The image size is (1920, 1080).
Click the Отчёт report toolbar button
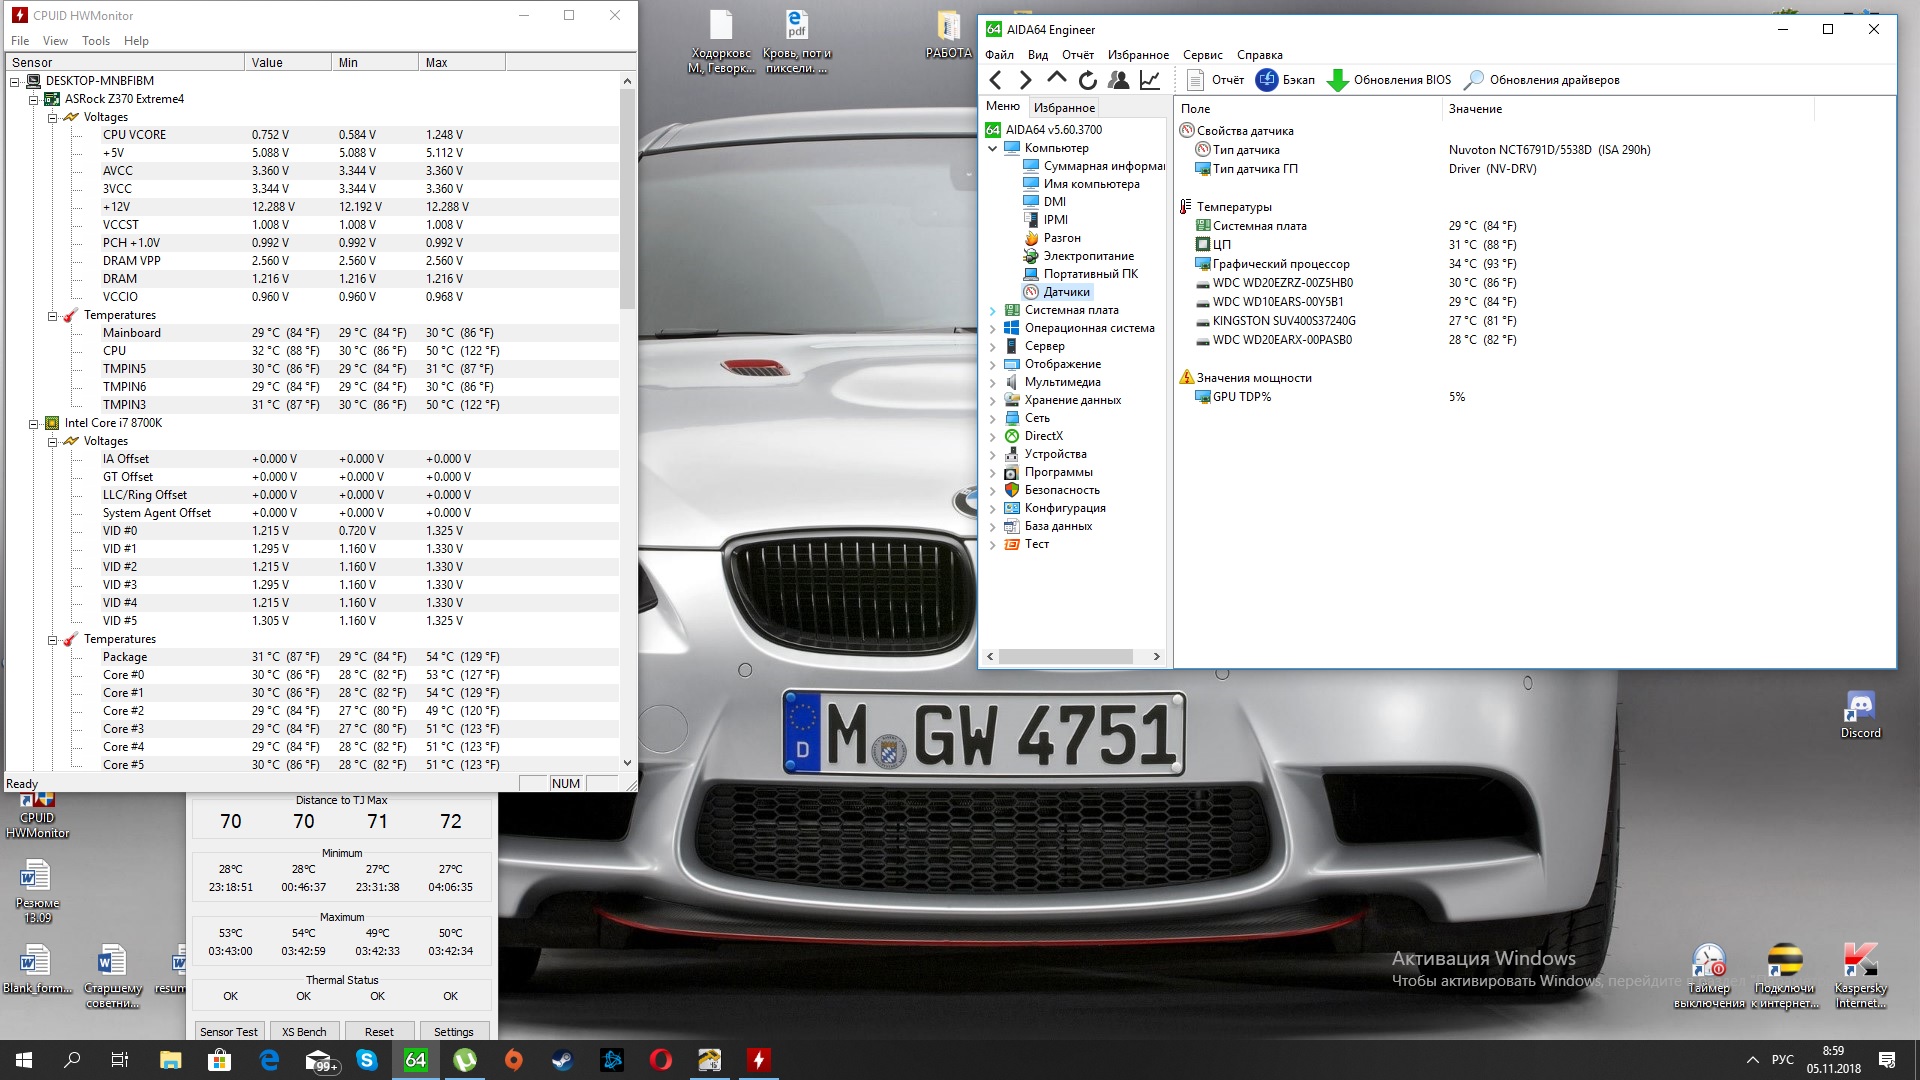[x=1215, y=80]
